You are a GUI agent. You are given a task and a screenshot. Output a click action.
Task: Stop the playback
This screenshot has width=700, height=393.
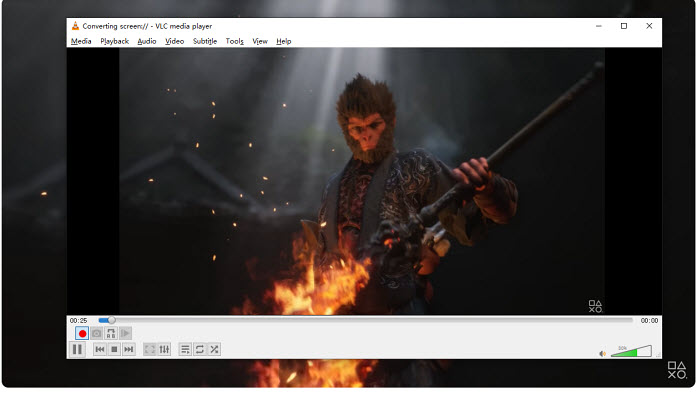click(114, 349)
